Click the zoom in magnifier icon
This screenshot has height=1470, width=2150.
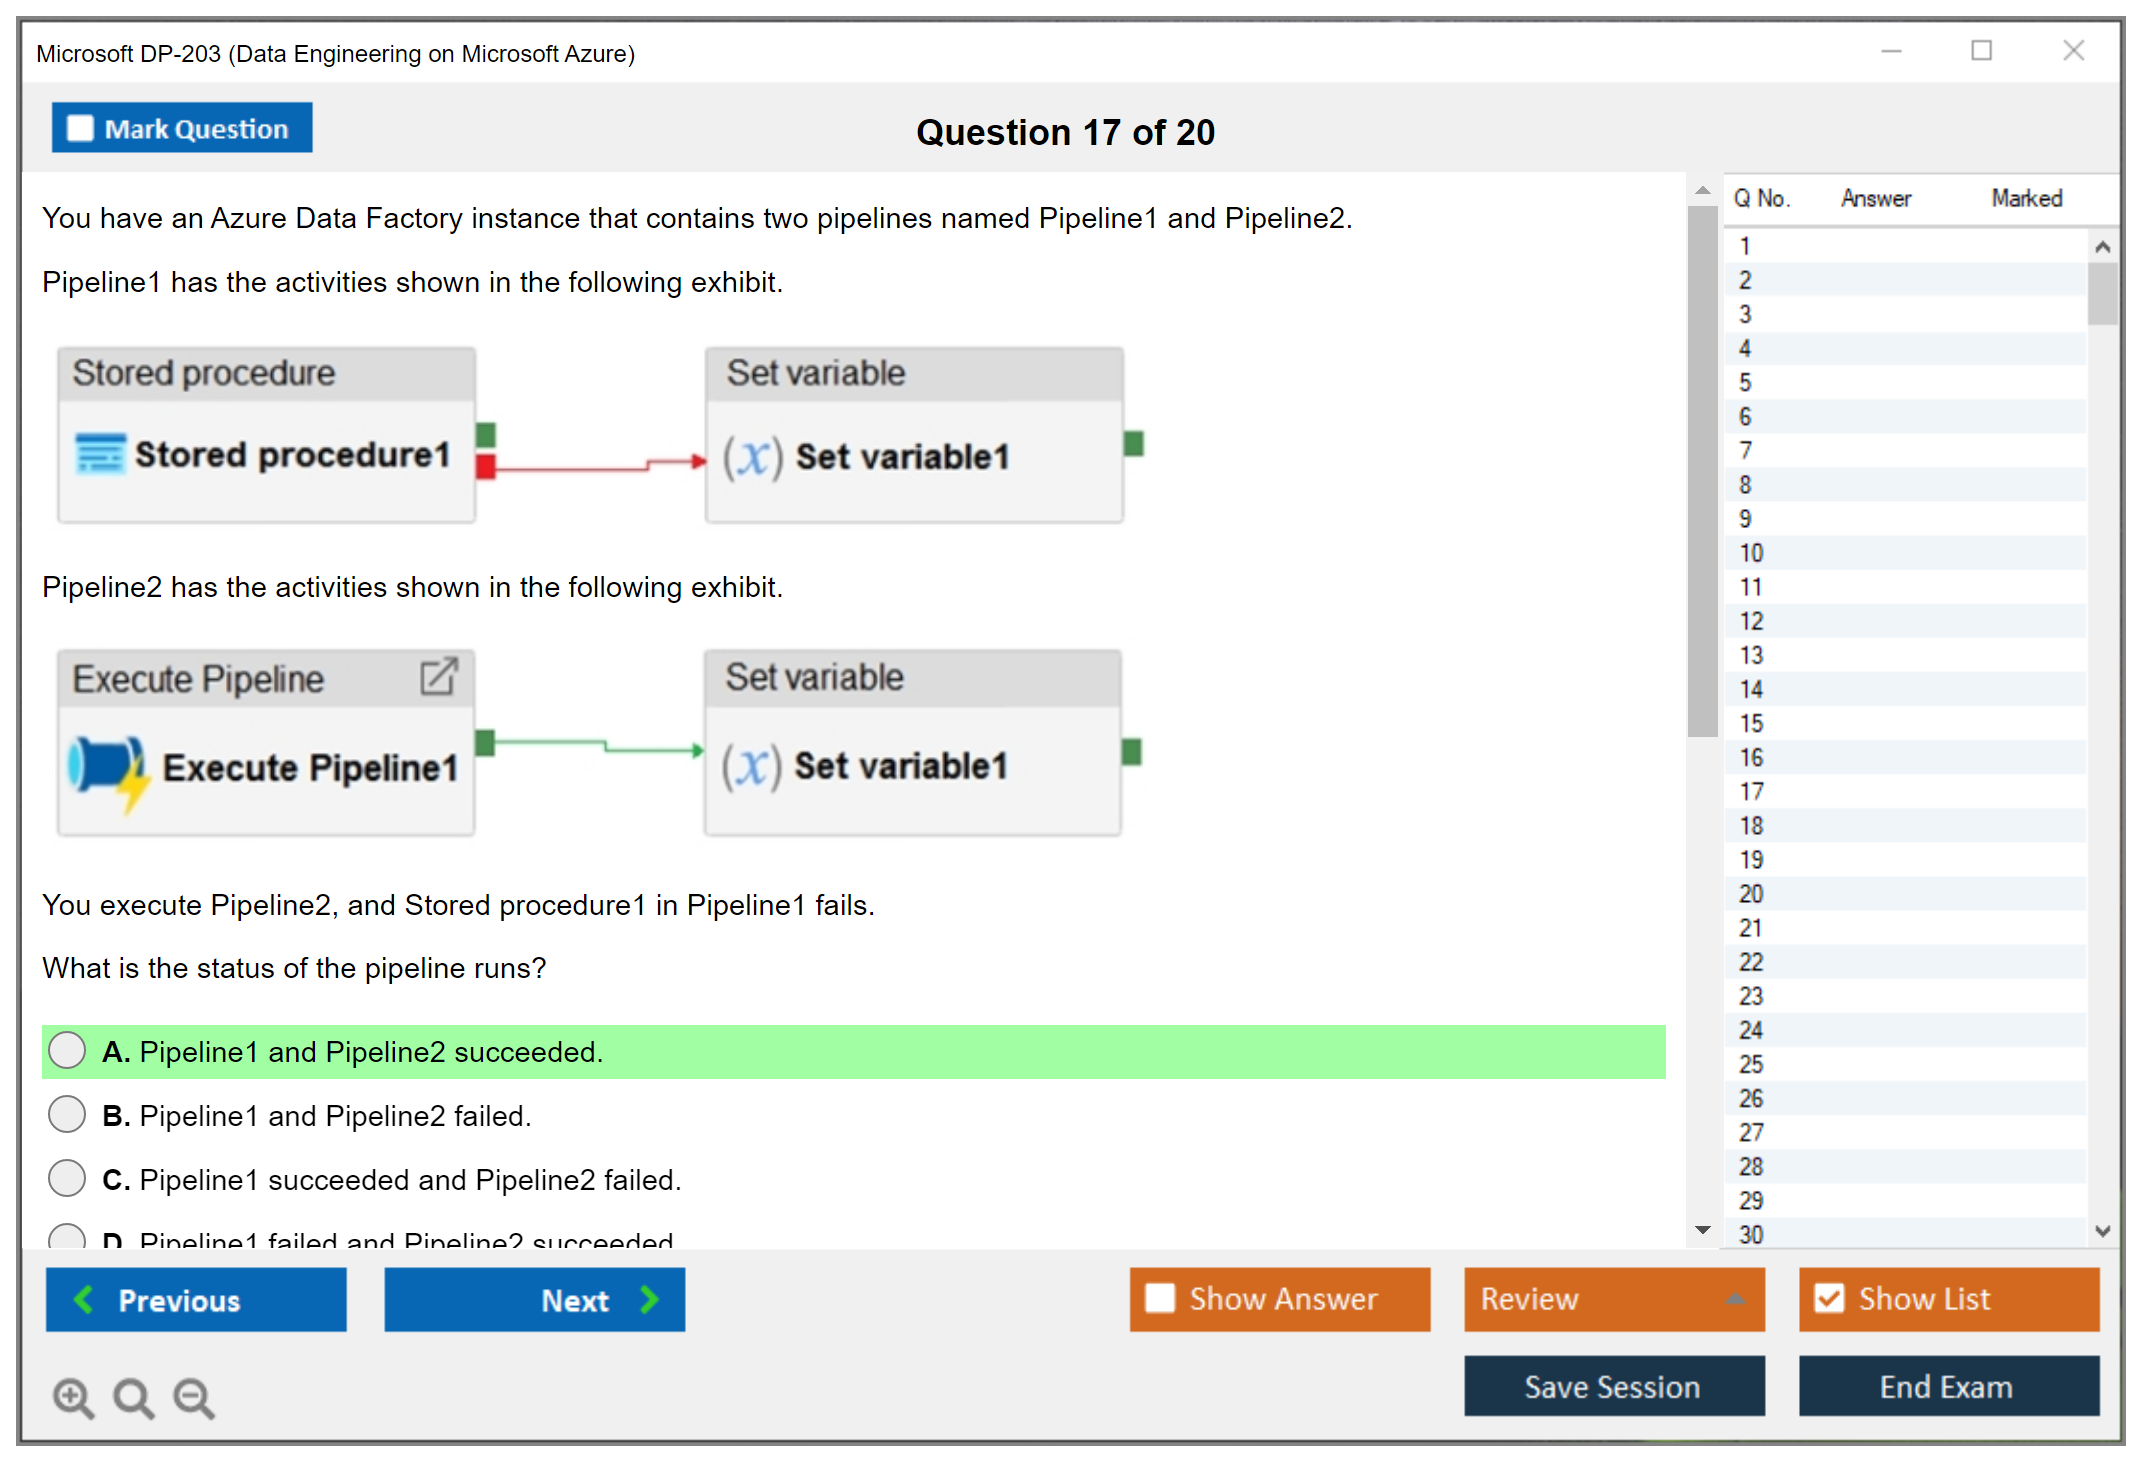pyautogui.click(x=73, y=1397)
